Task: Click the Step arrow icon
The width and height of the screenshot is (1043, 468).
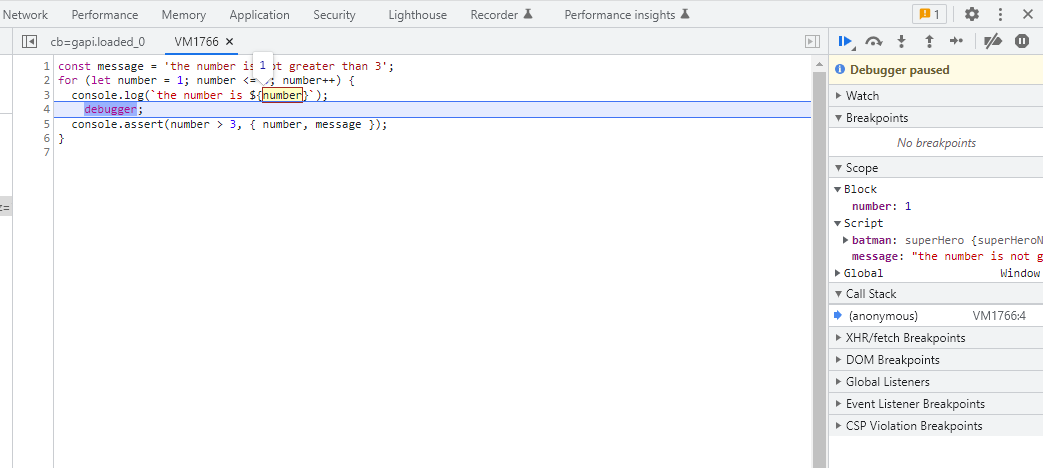Action: click(956, 41)
